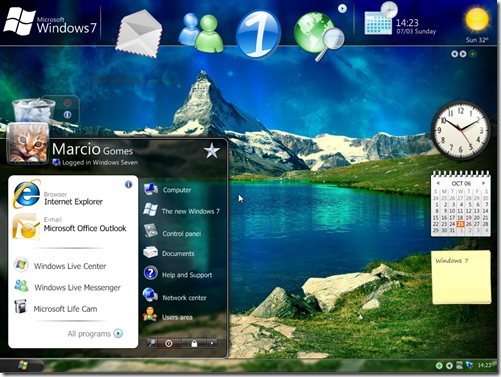Click the network computers tray icon
Viewport: 501px width, 377px height.
[469, 365]
